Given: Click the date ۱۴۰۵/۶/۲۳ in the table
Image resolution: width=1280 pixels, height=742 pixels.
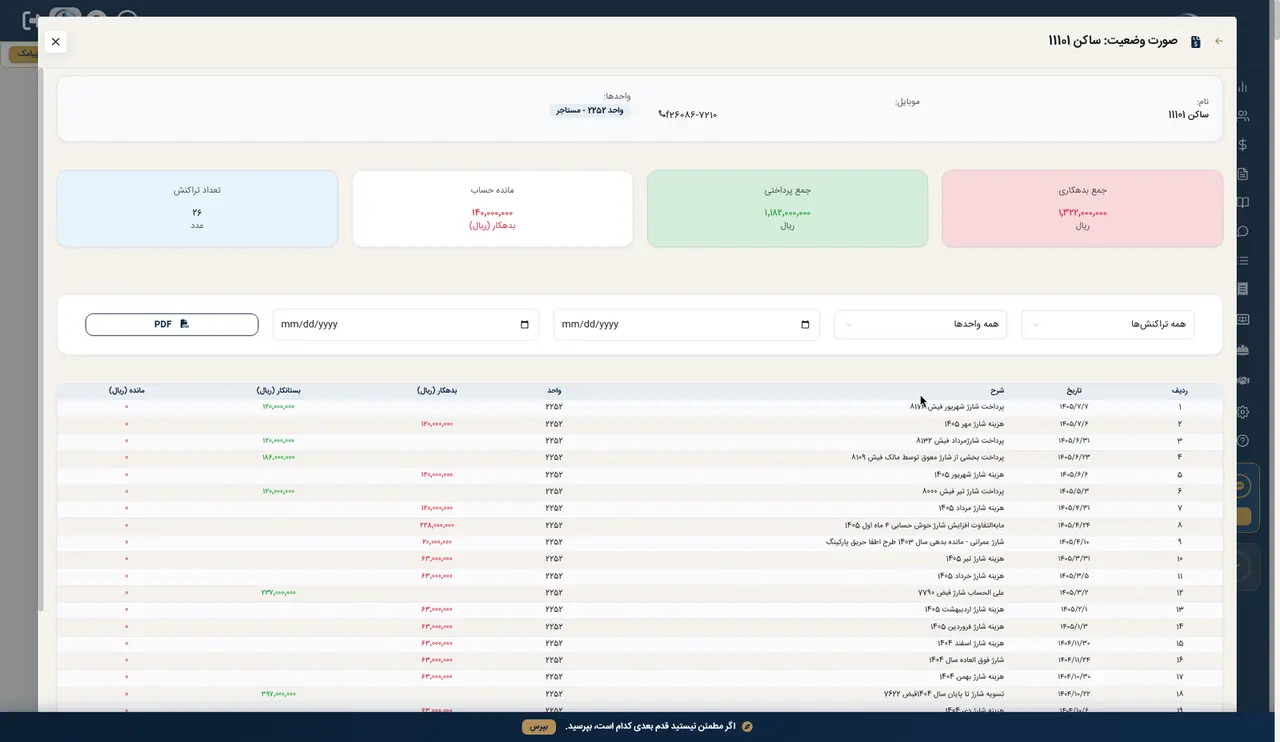Looking at the screenshot, I should 1073,458.
